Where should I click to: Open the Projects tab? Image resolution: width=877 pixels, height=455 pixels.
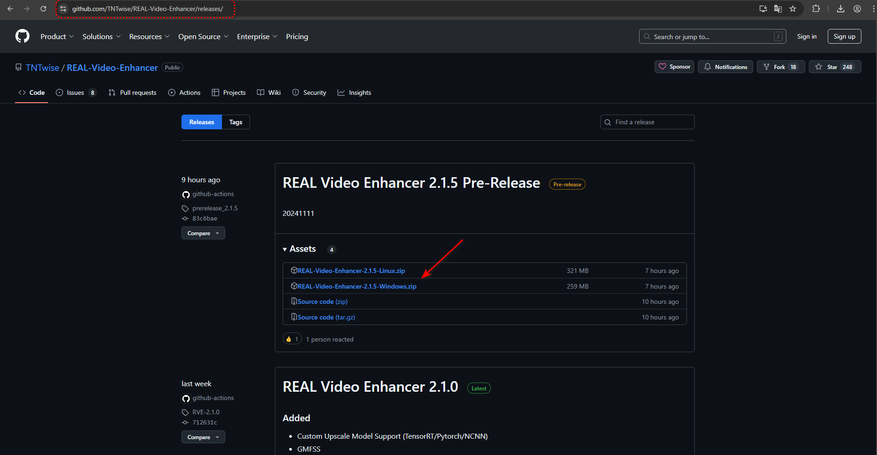pyautogui.click(x=229, y=93)
